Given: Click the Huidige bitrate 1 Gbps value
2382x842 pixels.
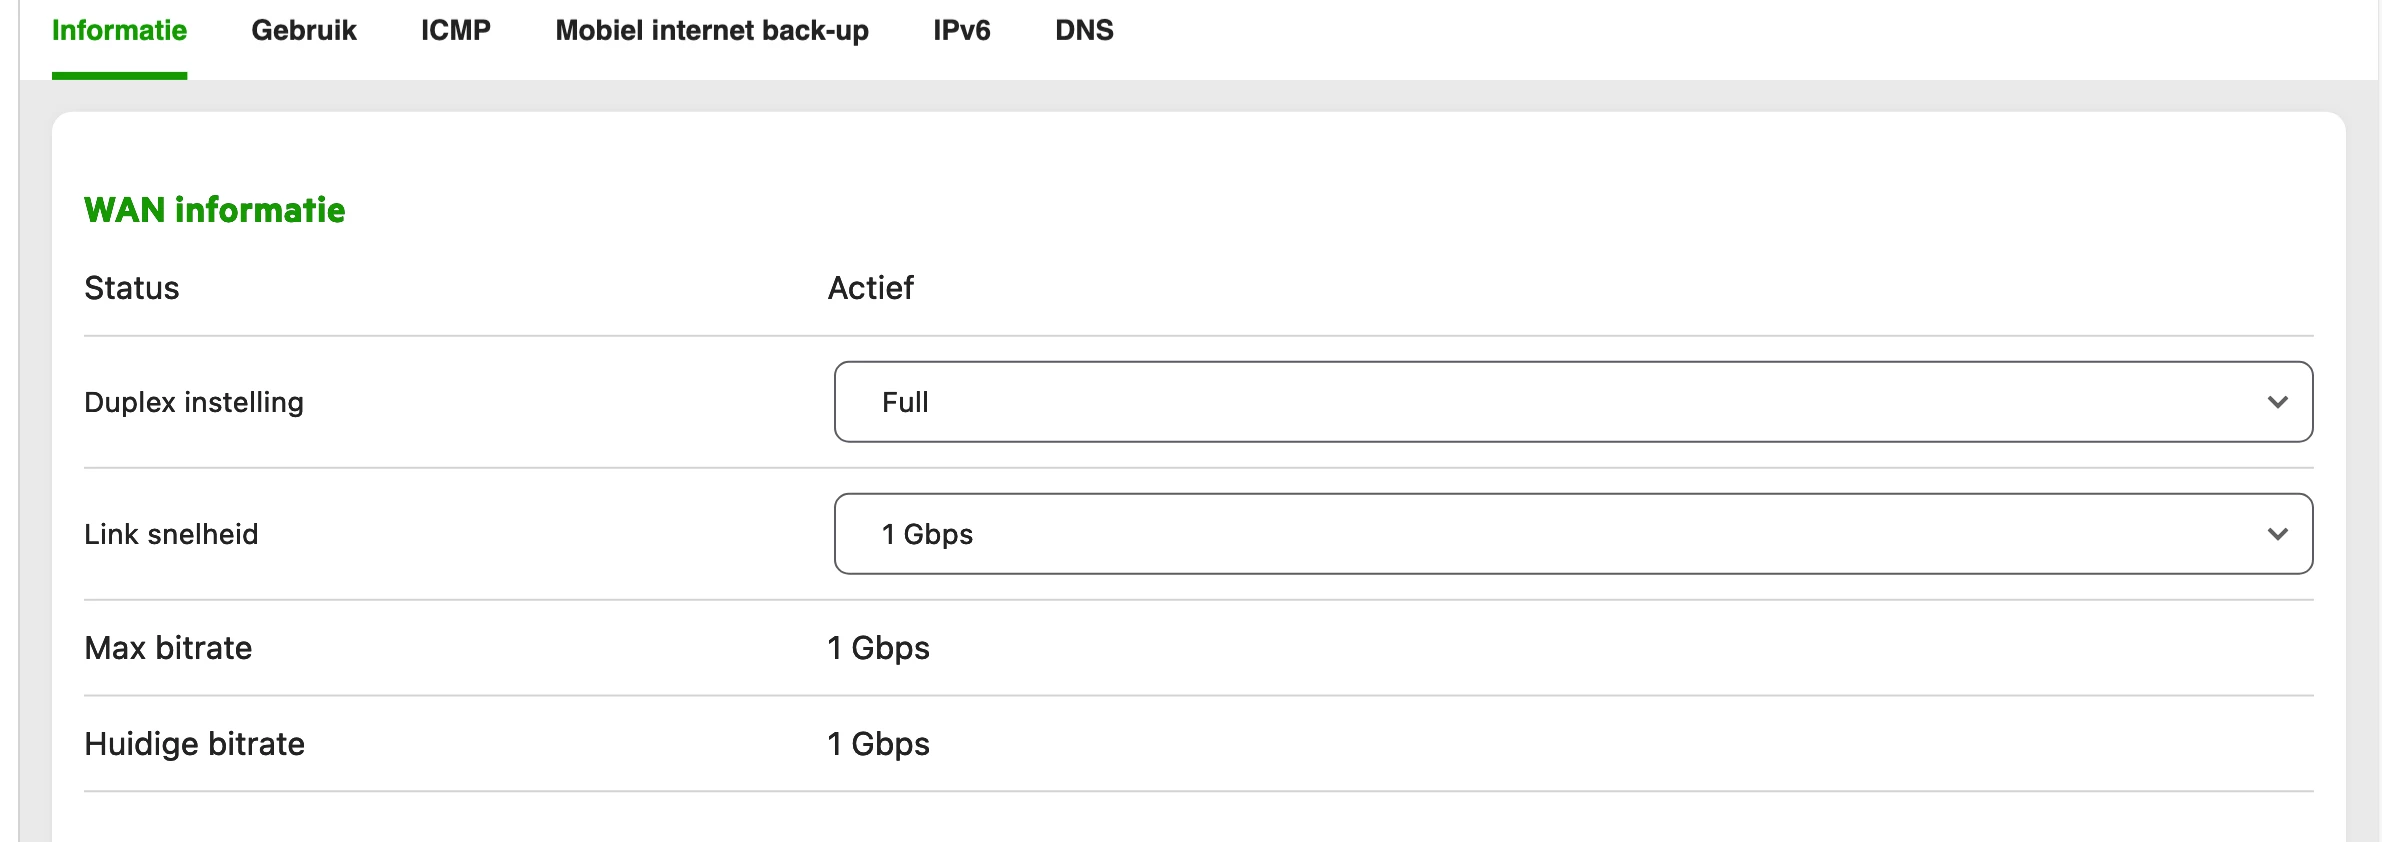Looking at the screenshot, I should point(878,744).
